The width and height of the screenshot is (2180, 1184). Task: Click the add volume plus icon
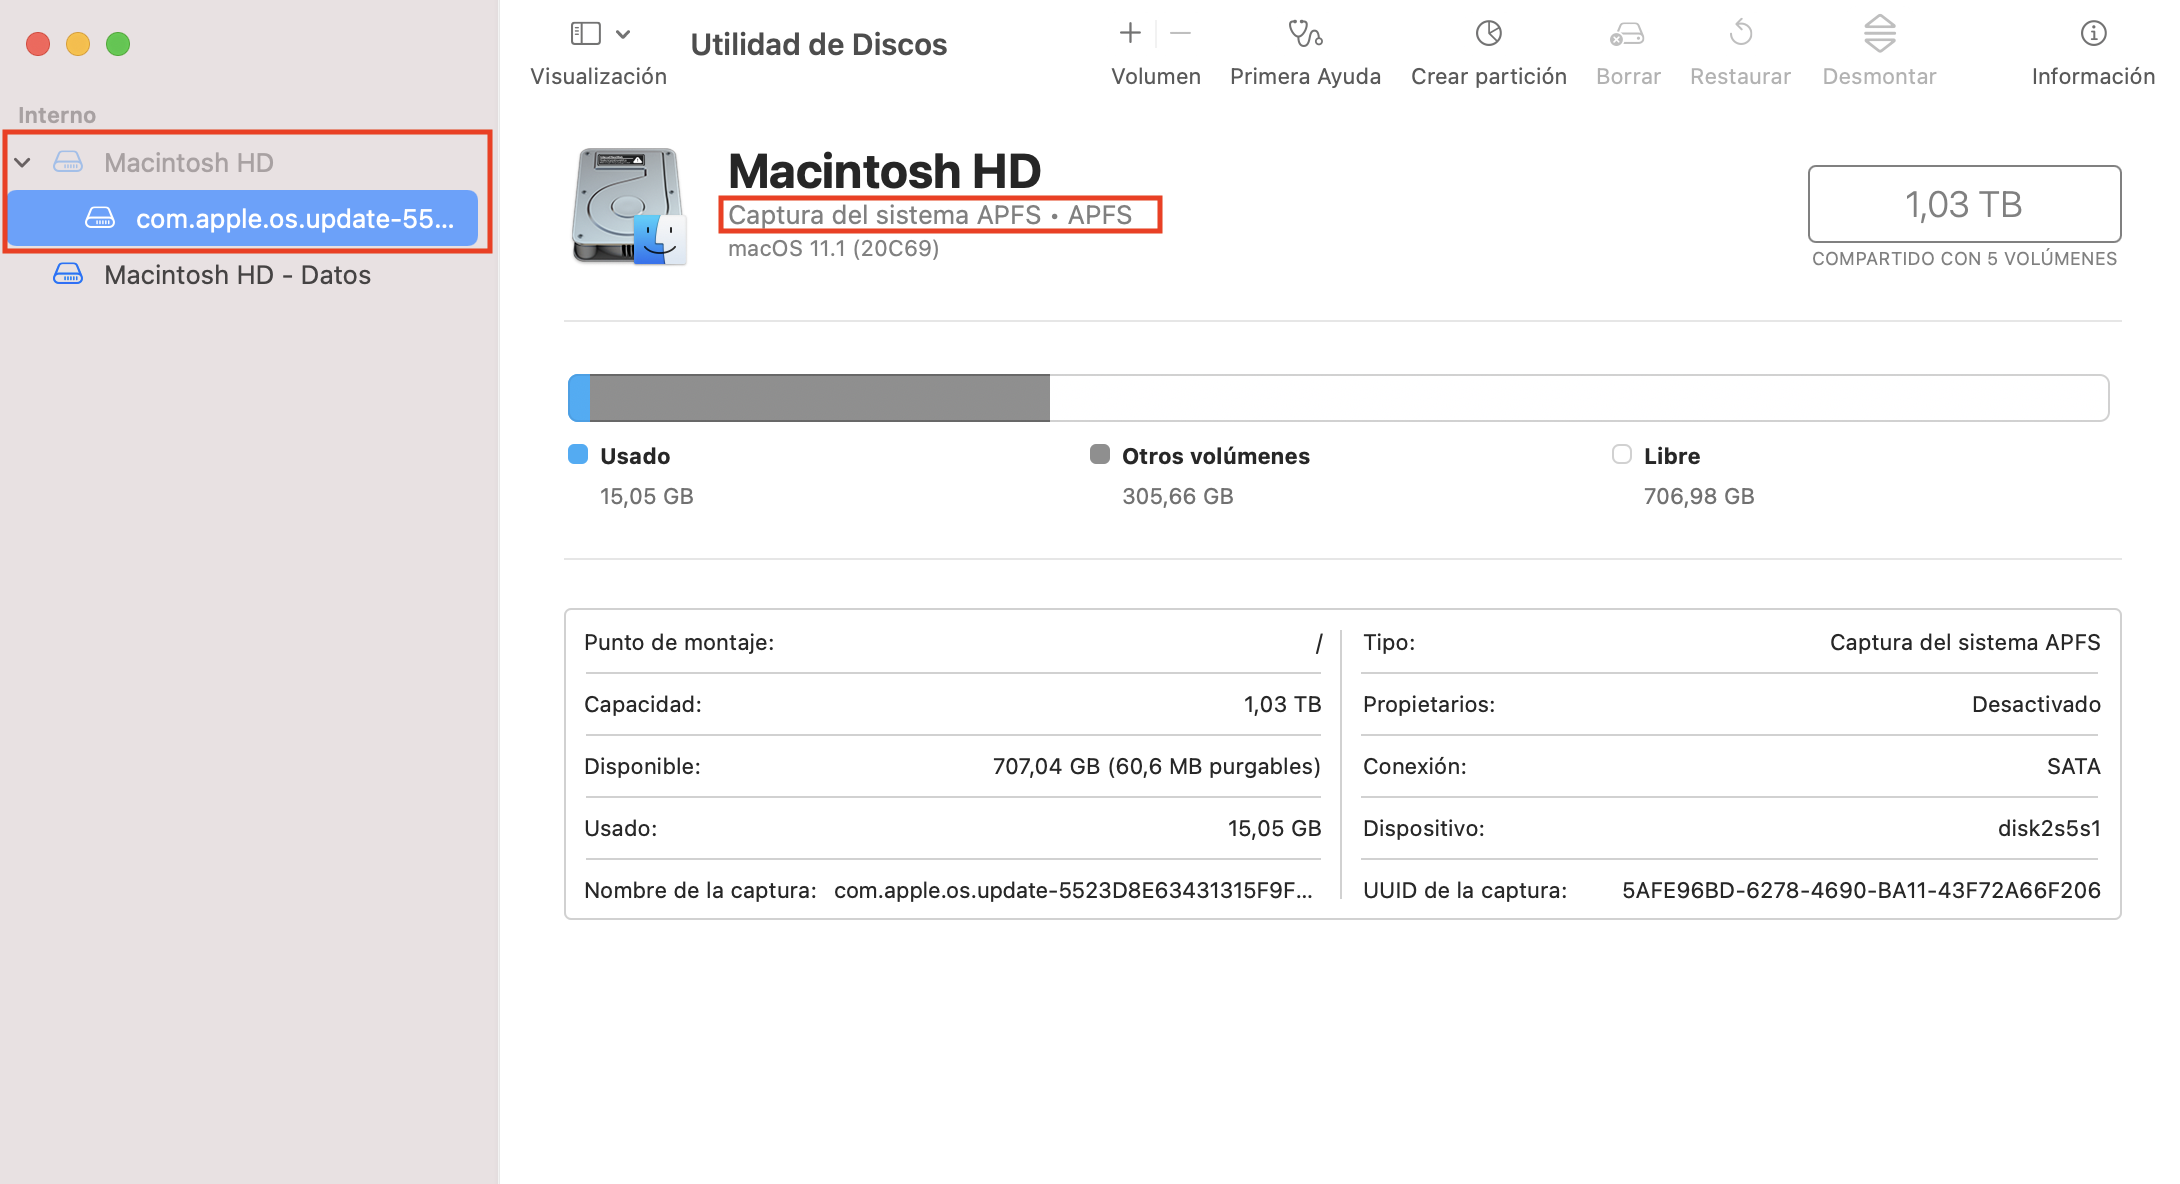1130,34
